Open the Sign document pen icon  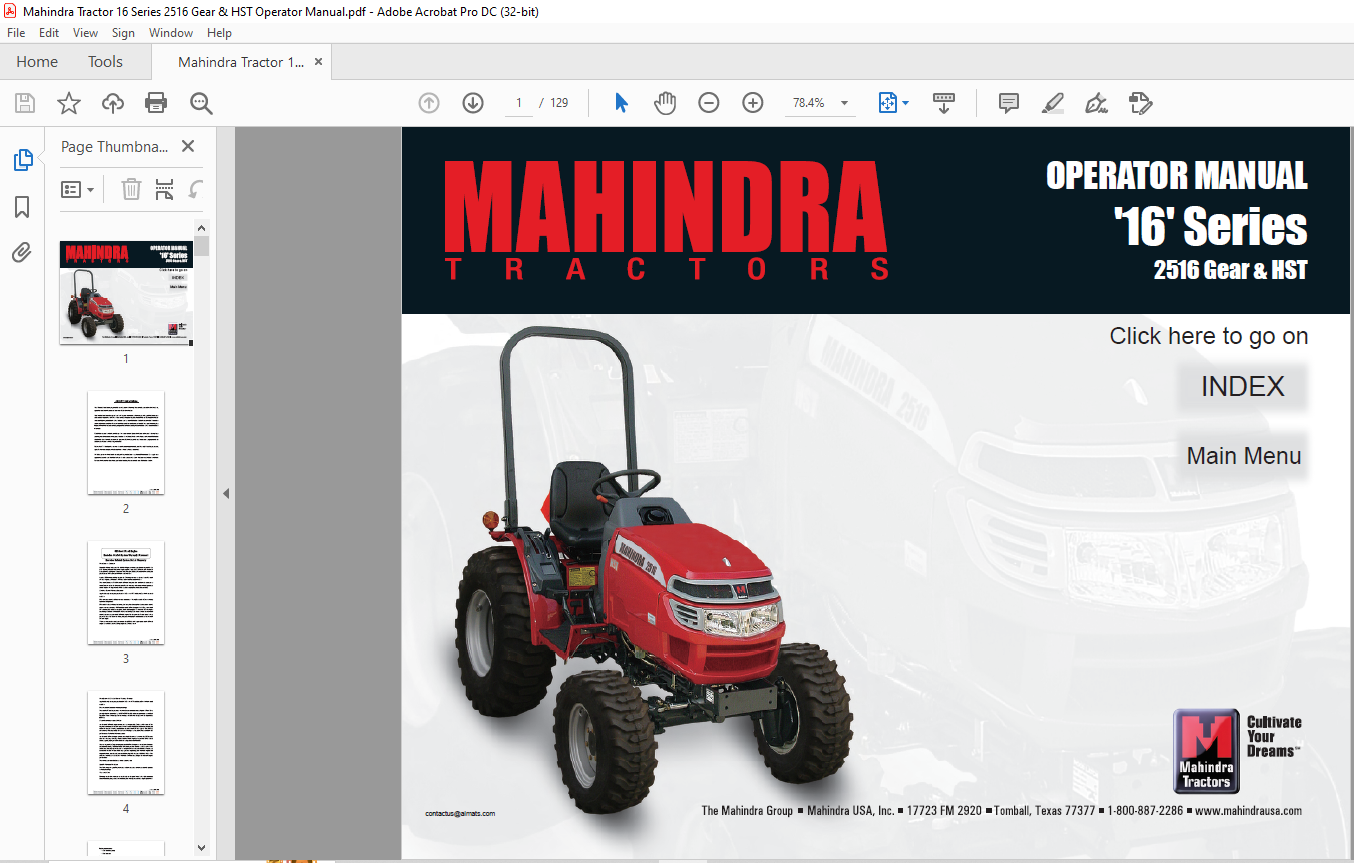(x=1097, y=103)
